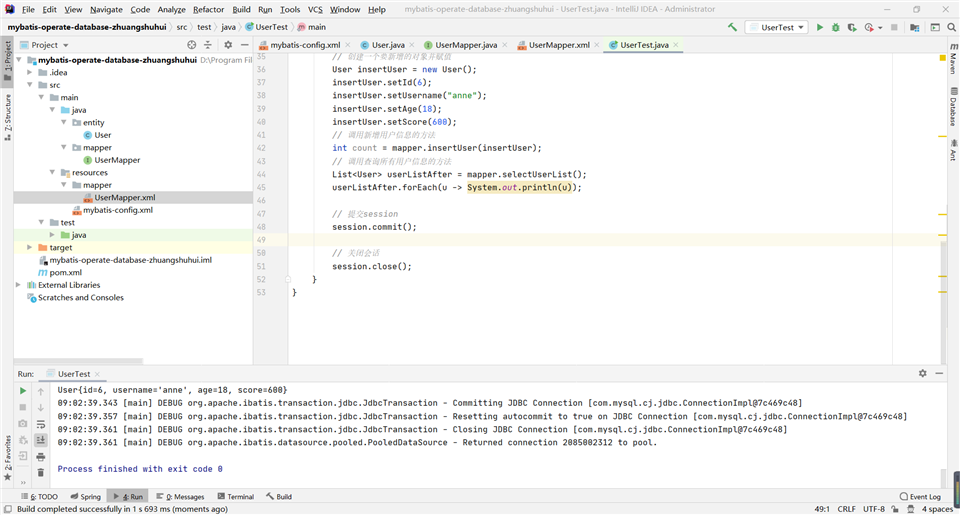
Task: Close the UserTest.java editor tab
Action: tap(676, 45)
